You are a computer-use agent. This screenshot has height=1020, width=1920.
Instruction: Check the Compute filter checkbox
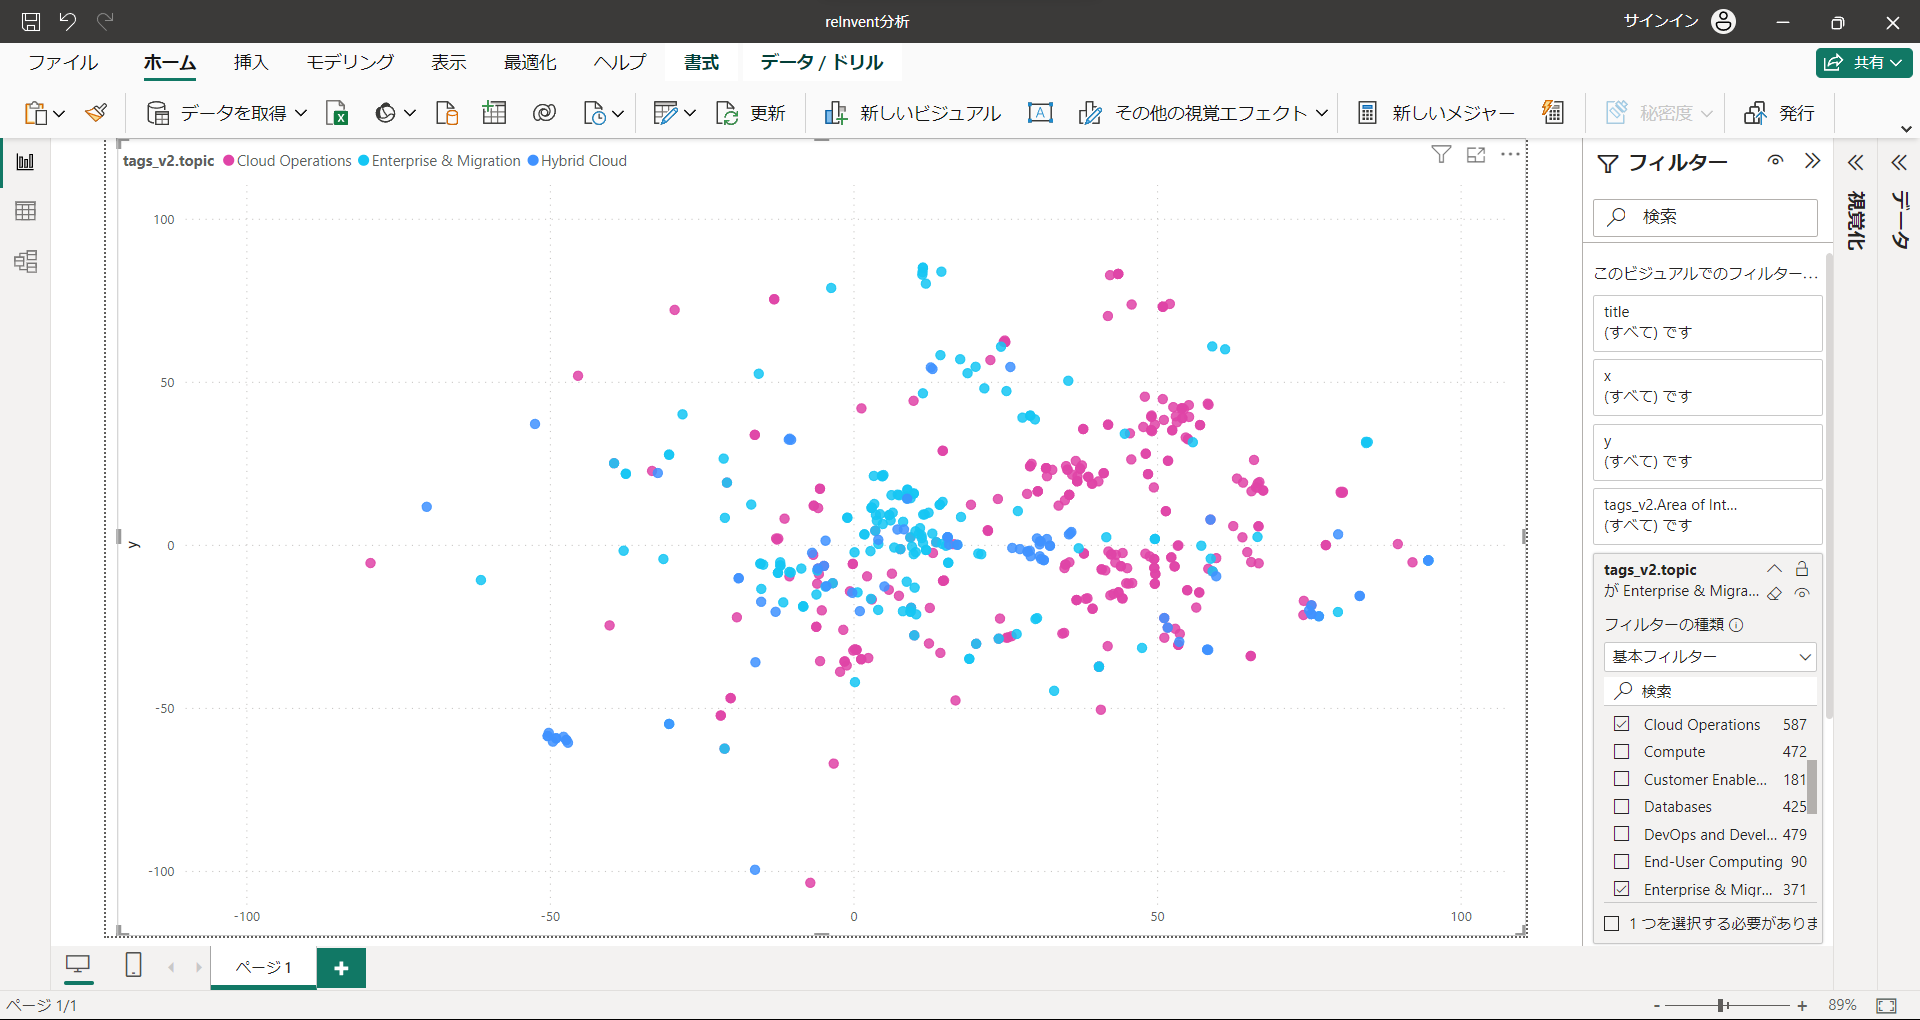(x=1622, y=752)
